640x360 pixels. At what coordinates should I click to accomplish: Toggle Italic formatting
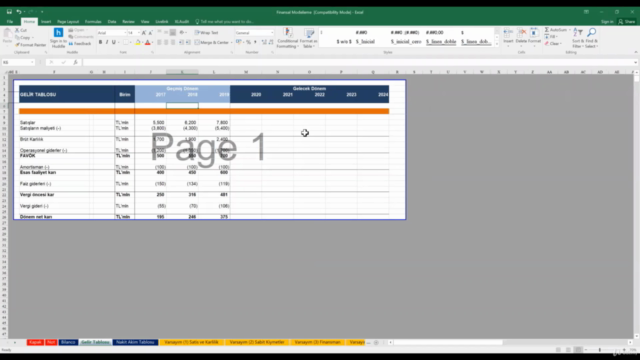[x=107, y=42]
